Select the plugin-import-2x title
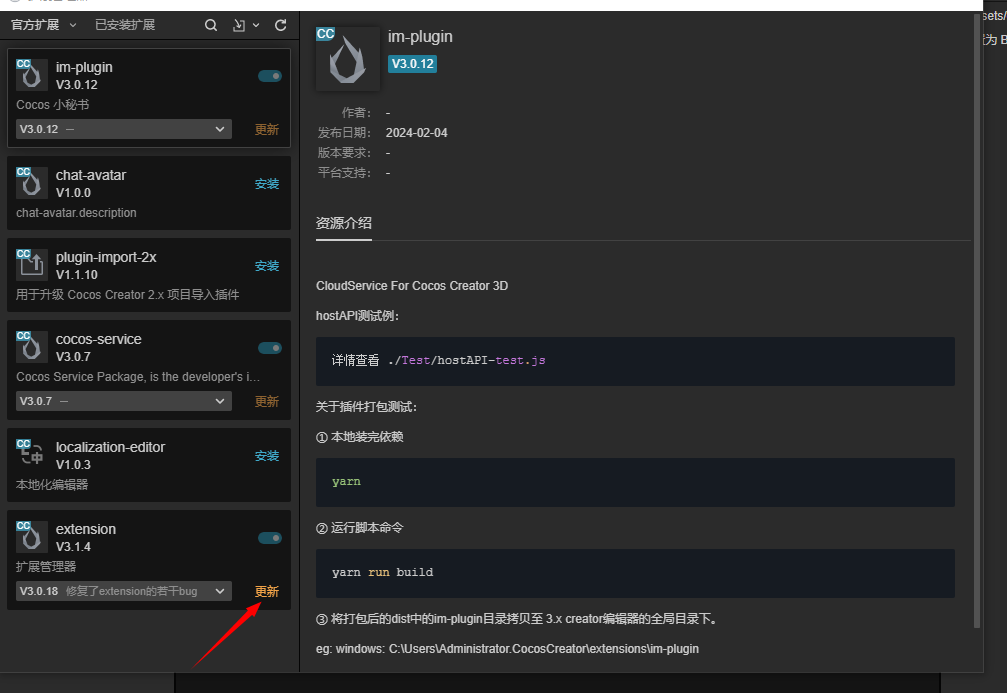The height and width of the screenshot is (693, 1007). [x=106, y=258]
